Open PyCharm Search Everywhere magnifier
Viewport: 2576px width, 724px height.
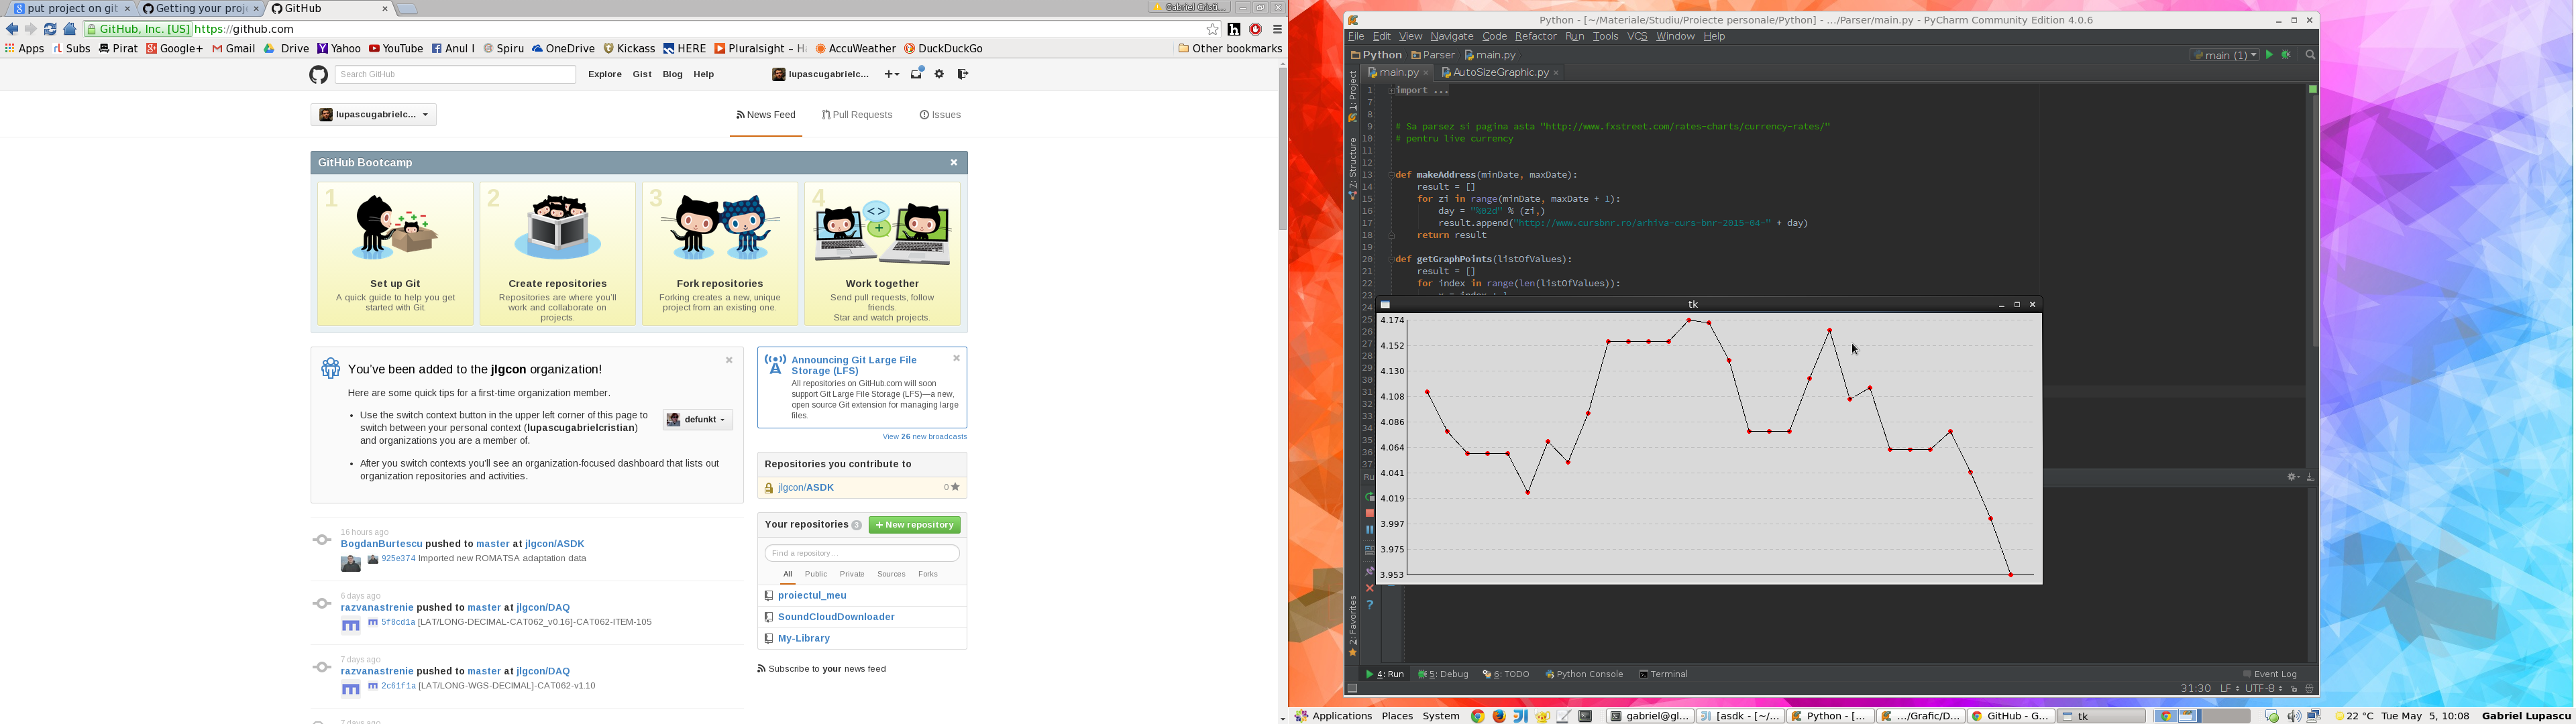[x=2310, y=55]
